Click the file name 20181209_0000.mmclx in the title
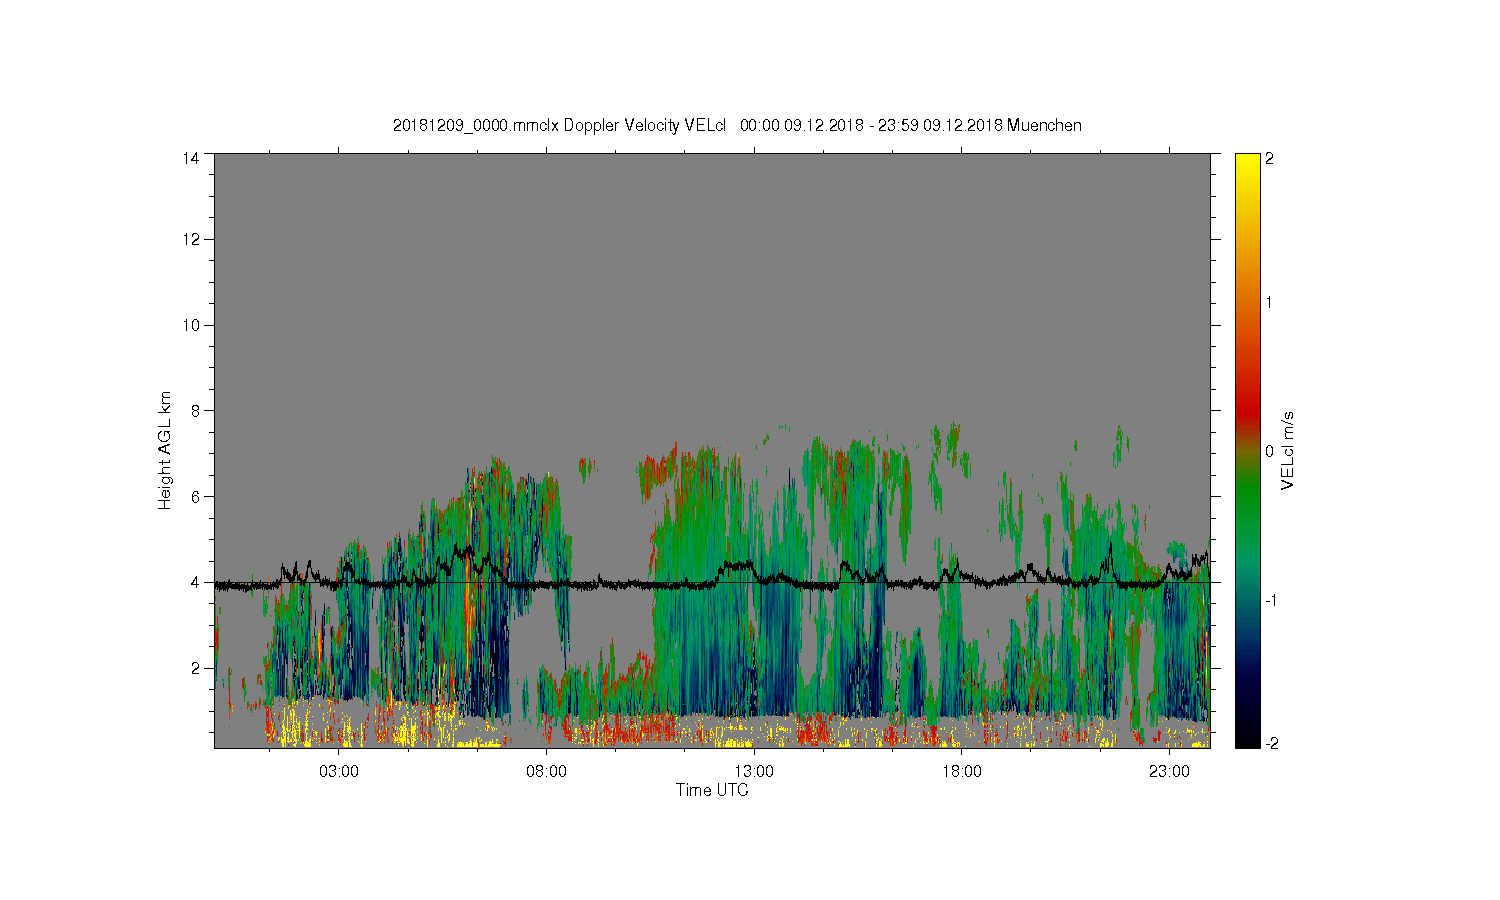 [x=476, y=126]
